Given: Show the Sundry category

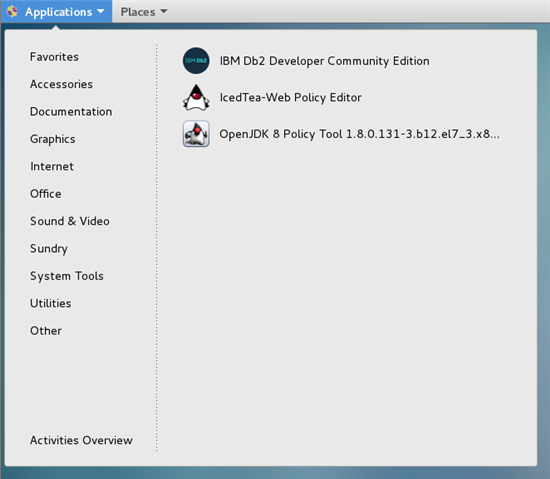Looking at the screenshot, I should click(49, 249).
